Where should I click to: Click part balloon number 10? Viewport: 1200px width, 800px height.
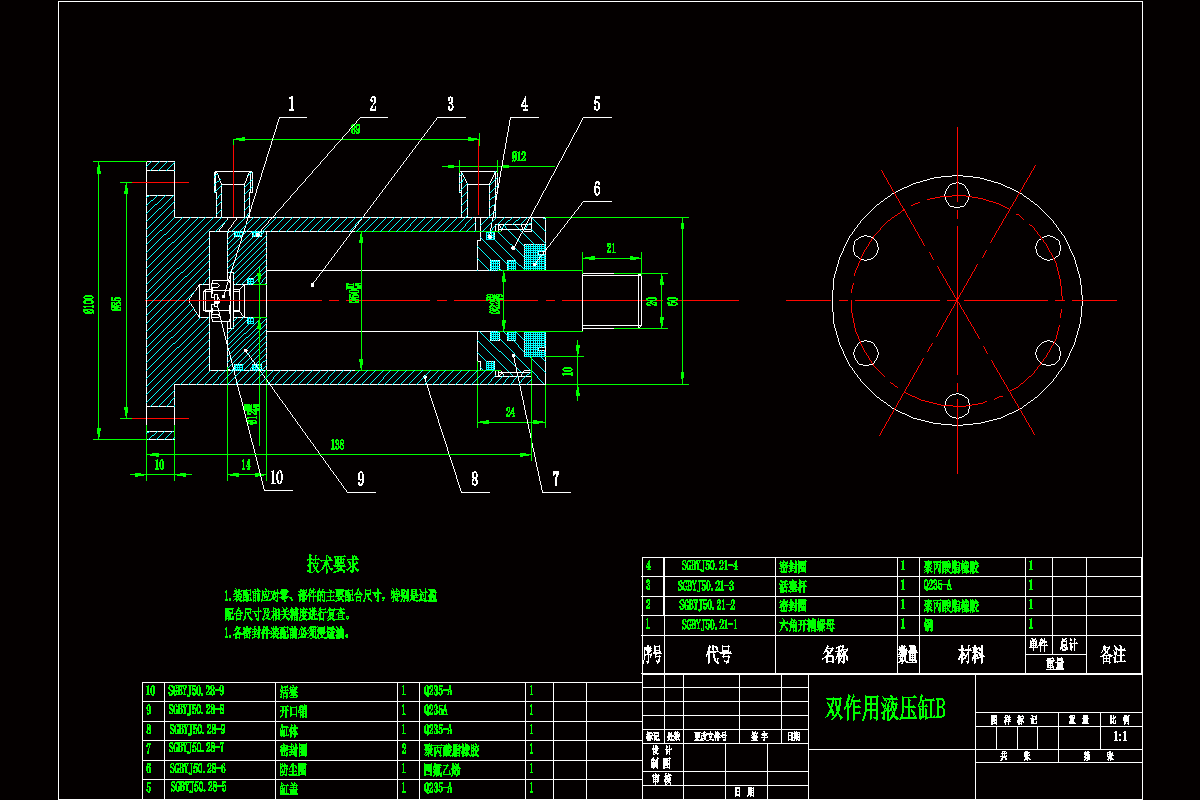[x=277, y=478]
